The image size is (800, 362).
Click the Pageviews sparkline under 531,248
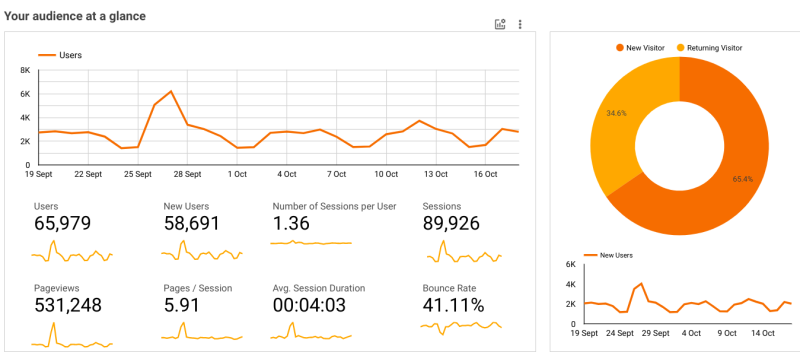[72, 335]
